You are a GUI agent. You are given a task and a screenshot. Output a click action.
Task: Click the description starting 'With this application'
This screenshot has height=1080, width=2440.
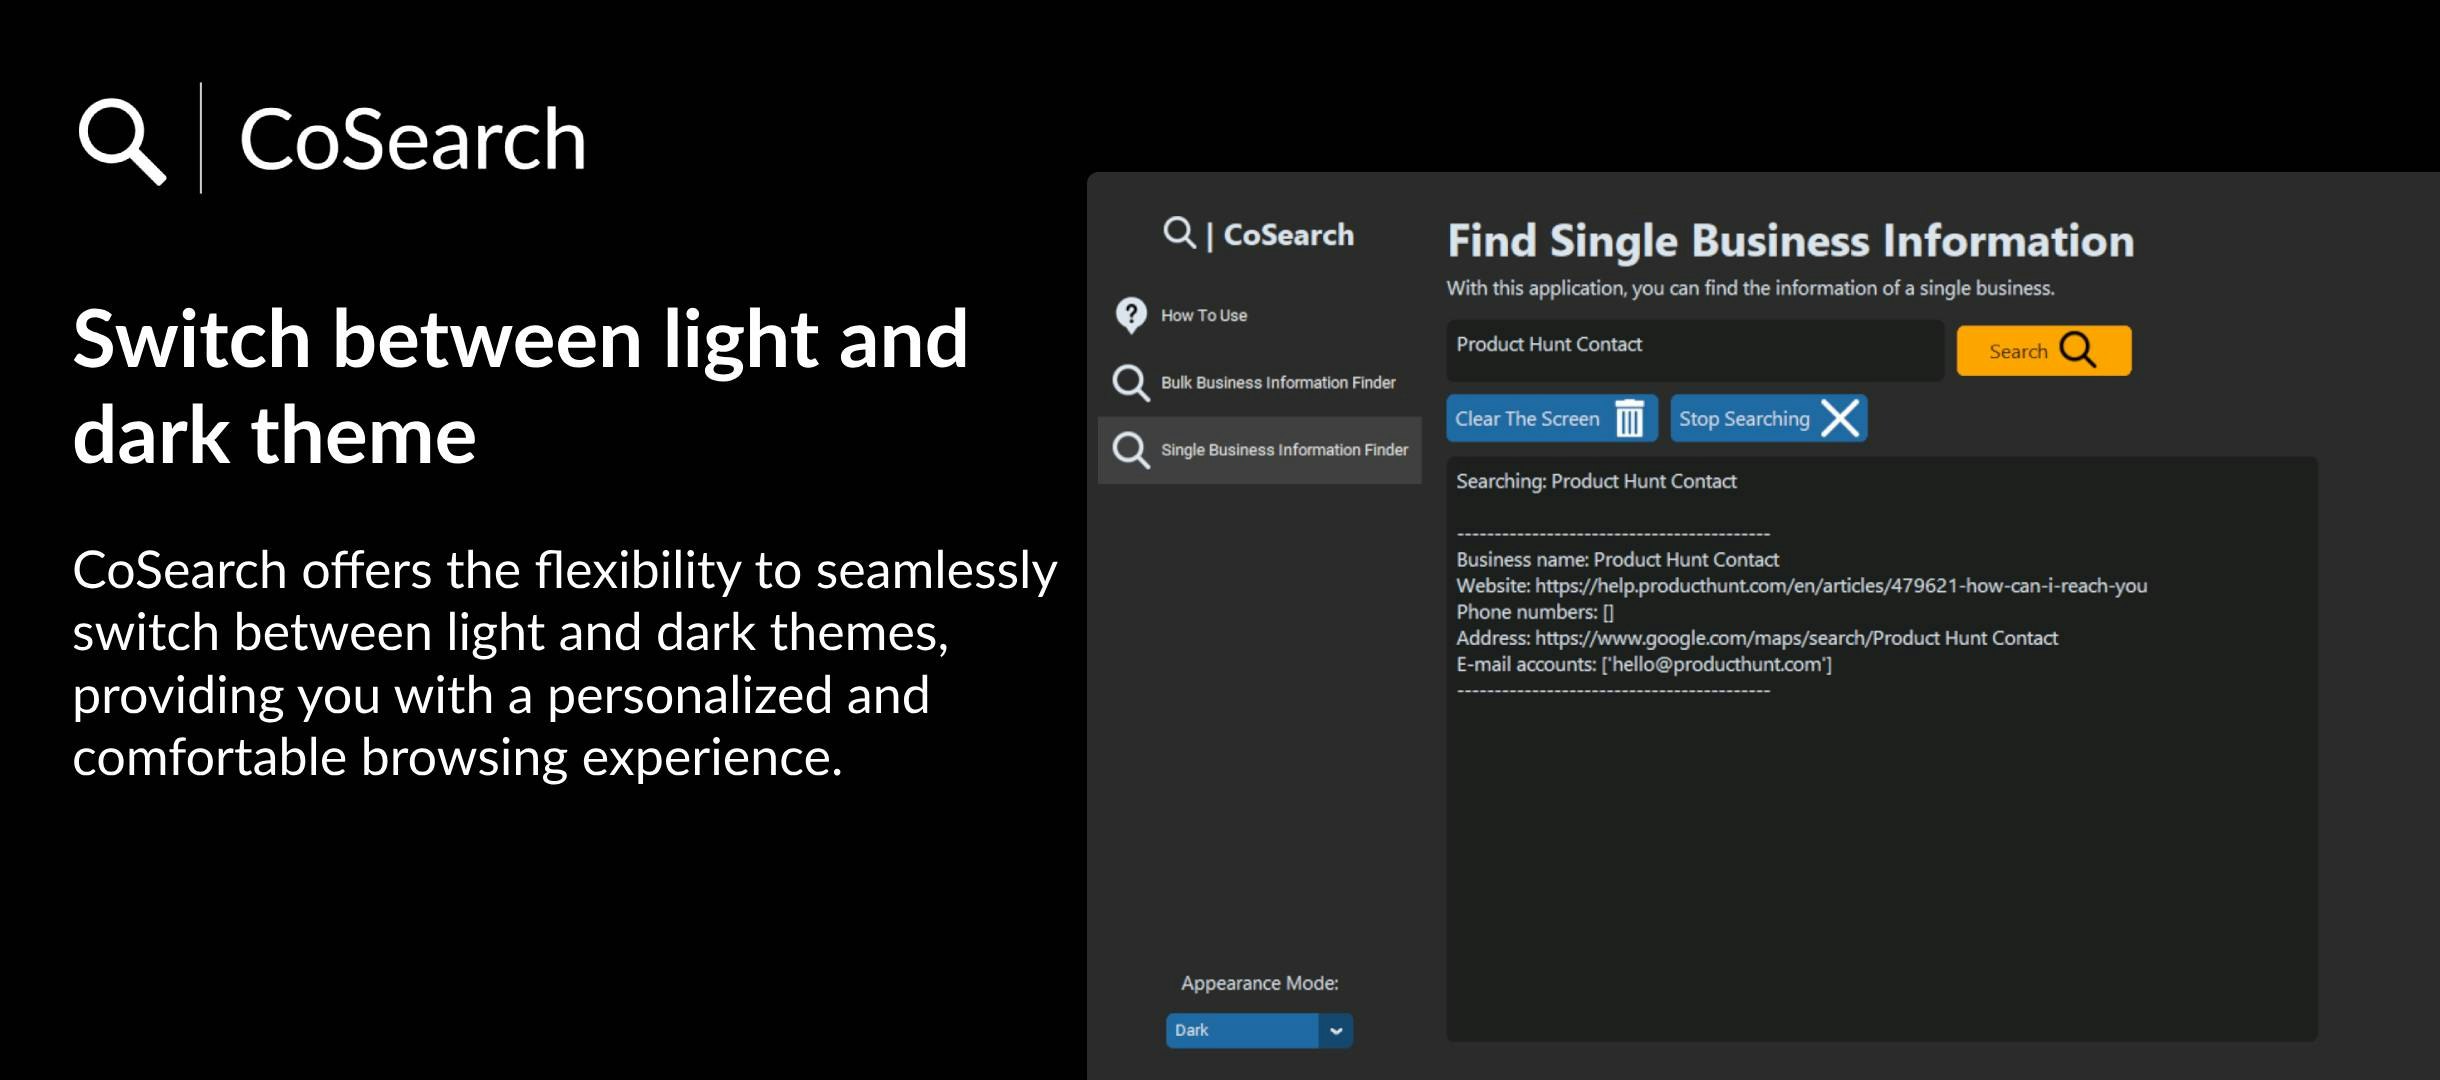coord(1750,289)
